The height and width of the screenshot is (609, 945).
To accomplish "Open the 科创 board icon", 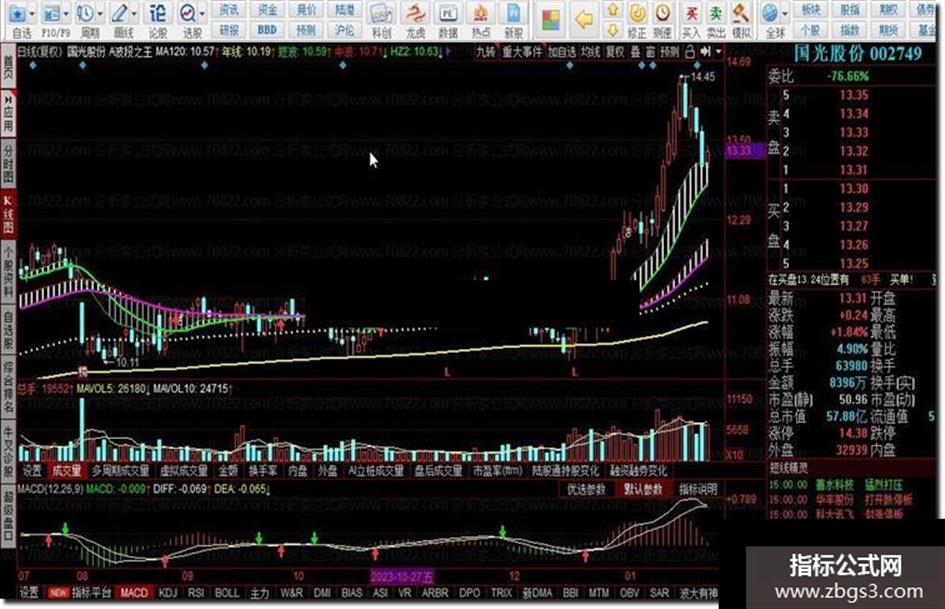I will click(381, 14).
